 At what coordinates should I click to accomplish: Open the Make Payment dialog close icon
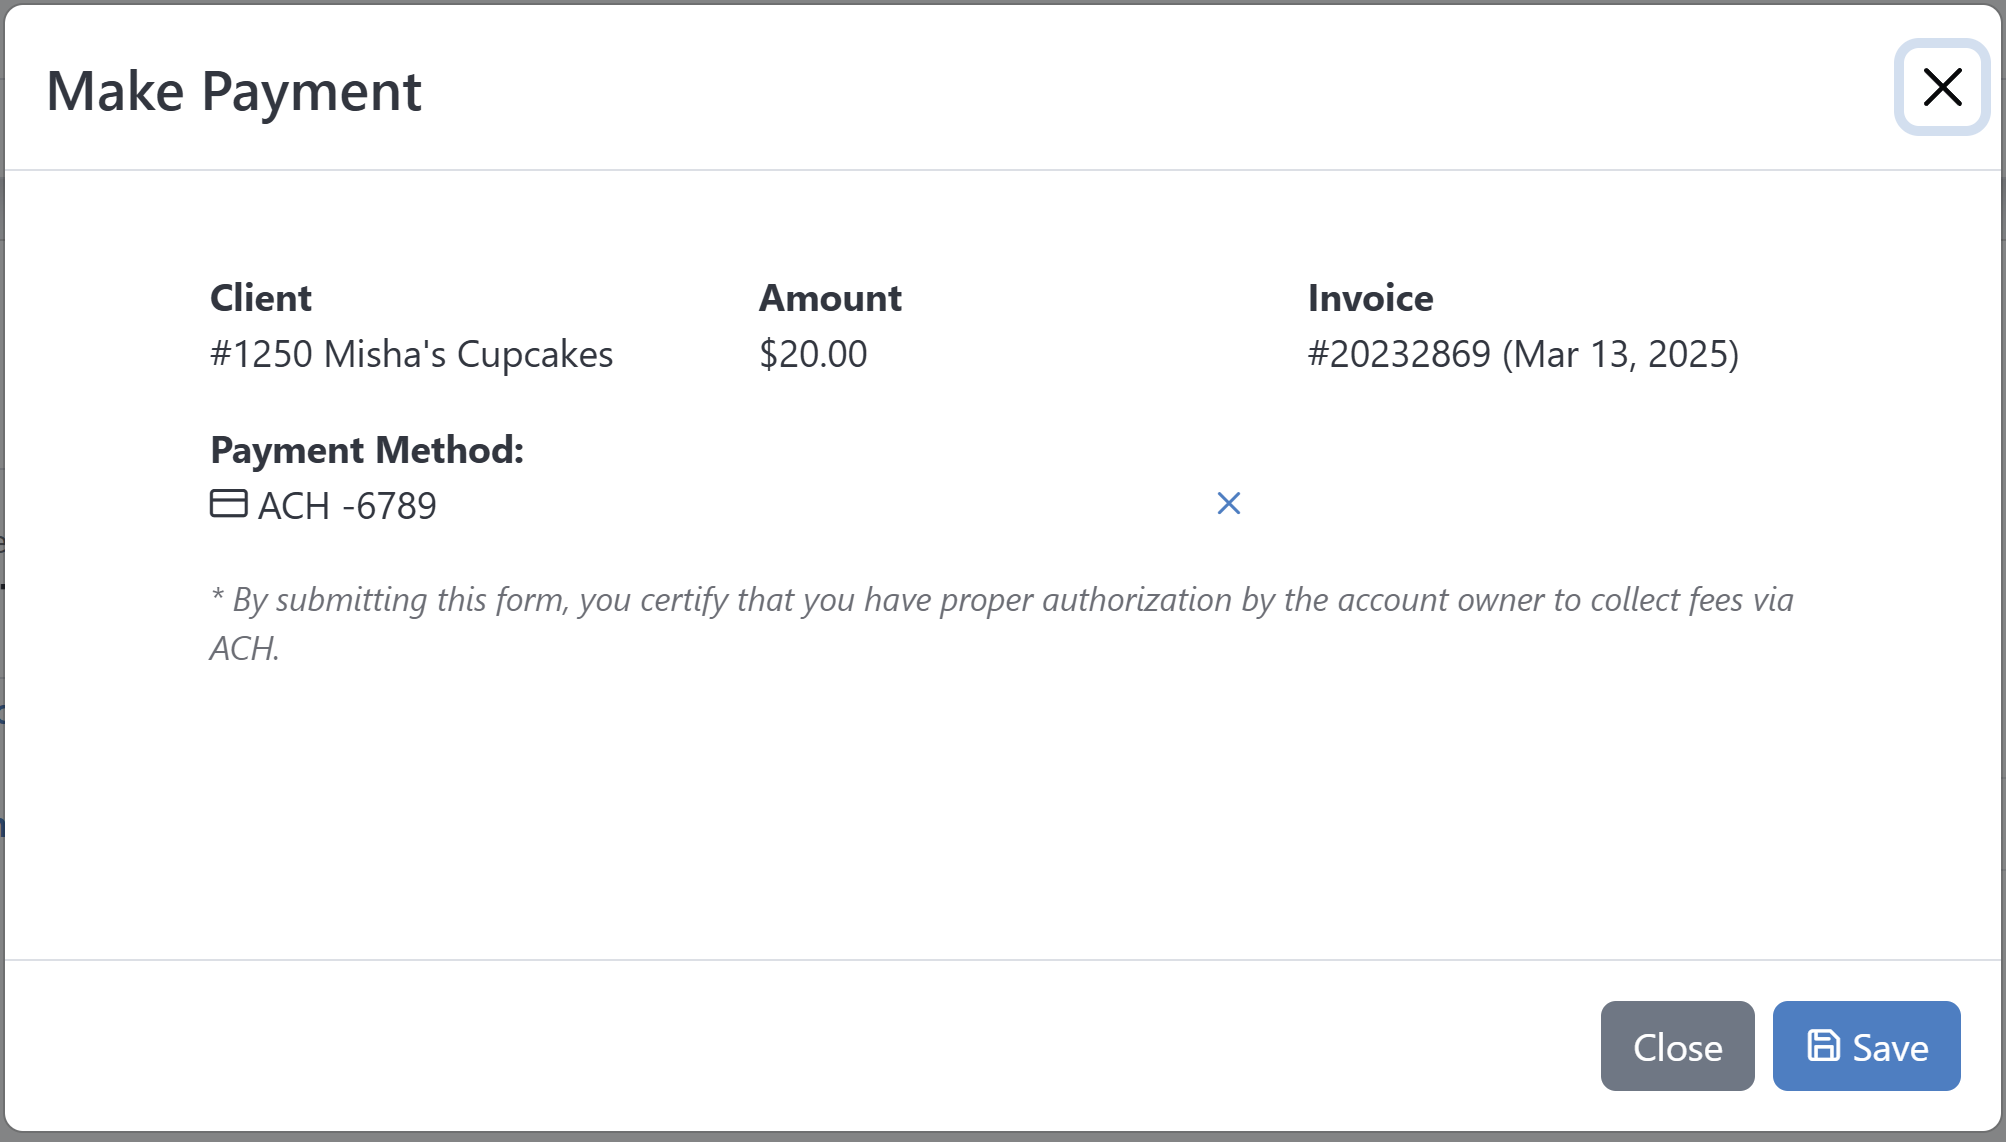(x=1940, y=87)
